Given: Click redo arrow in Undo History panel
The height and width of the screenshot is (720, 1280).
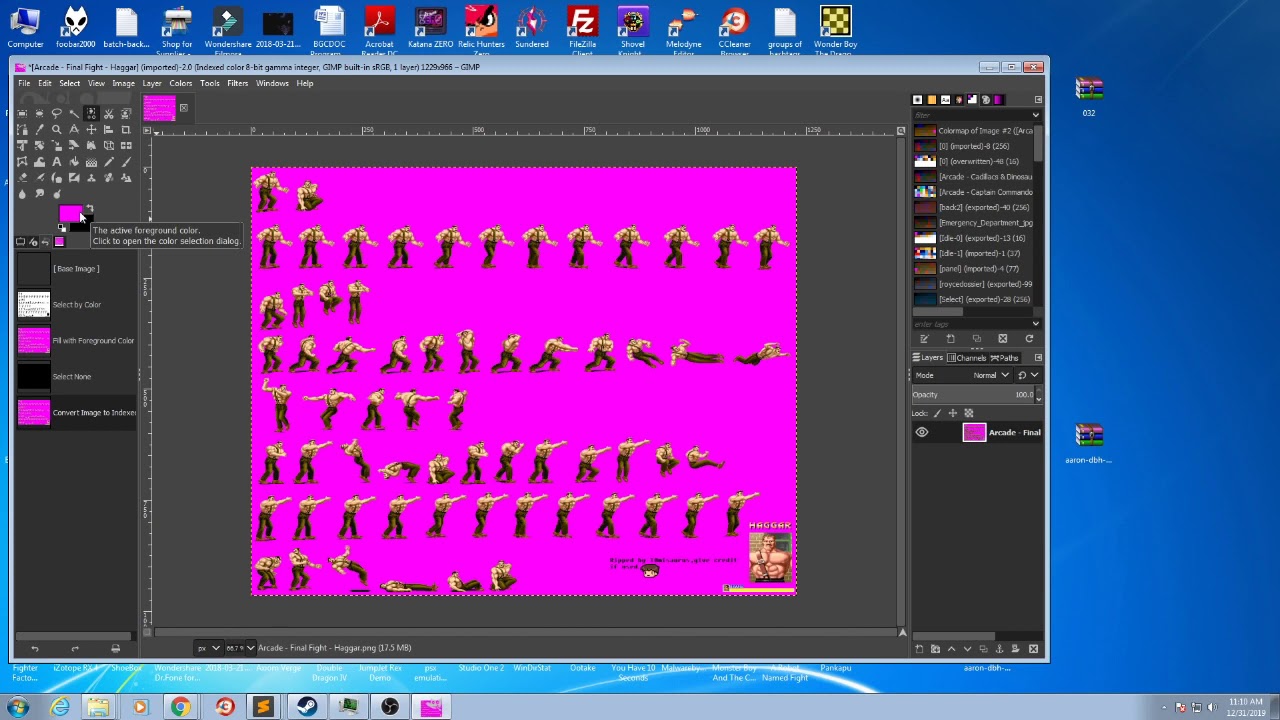Looking at the screenshot, I should coord(74,648).
